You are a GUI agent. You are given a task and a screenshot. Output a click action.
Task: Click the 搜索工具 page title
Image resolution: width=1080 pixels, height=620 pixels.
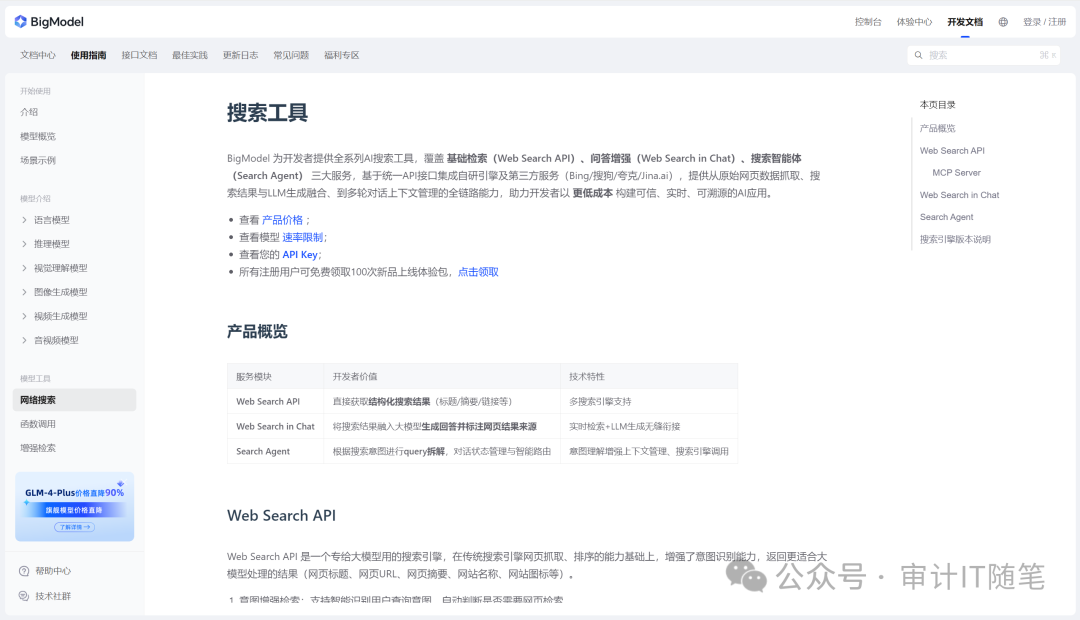point(267,112)
